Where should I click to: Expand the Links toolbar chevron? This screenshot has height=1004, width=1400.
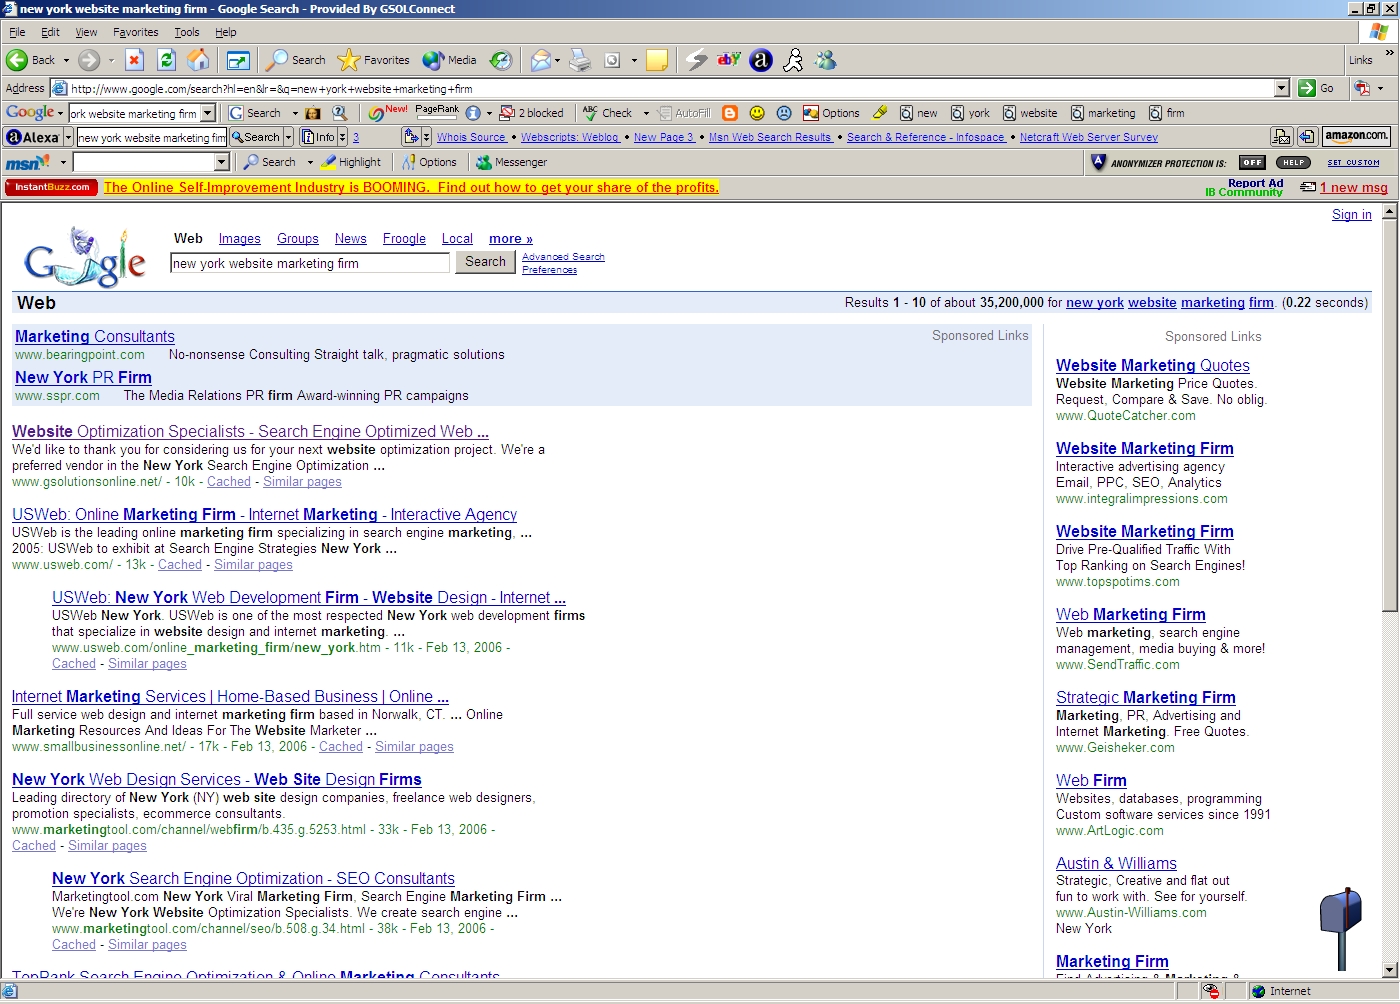point(1389,54)
